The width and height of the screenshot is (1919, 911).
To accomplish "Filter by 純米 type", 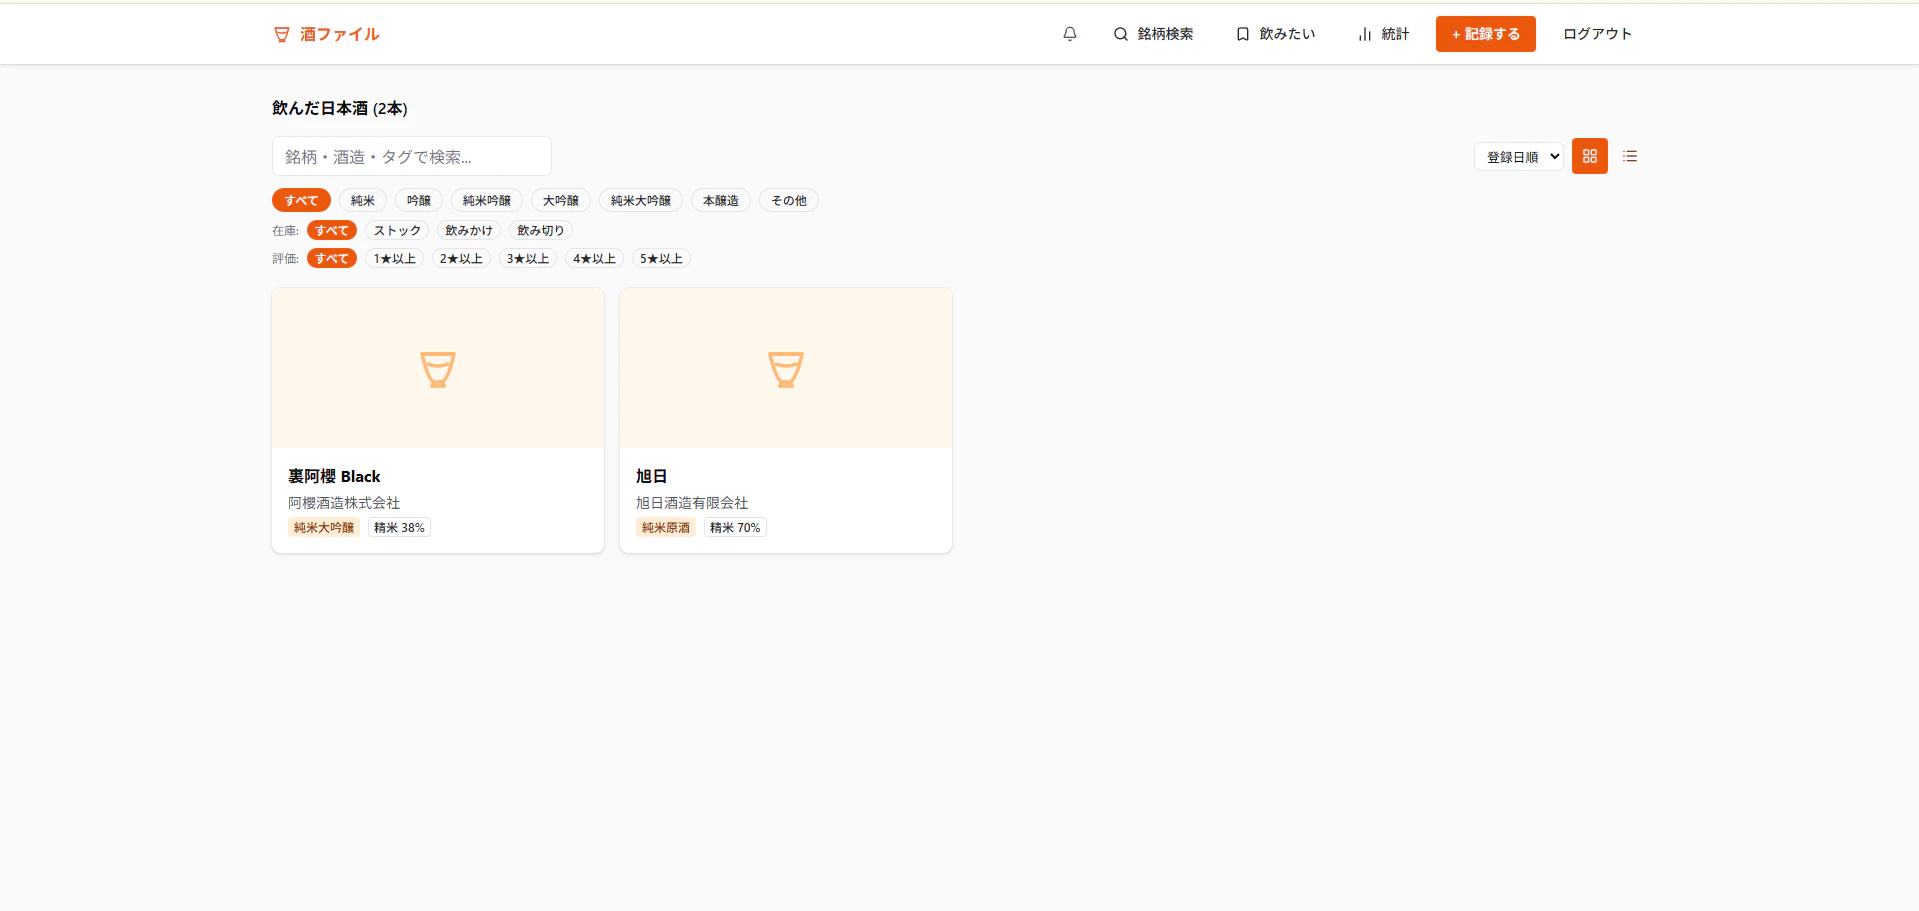I will (363, 200).
